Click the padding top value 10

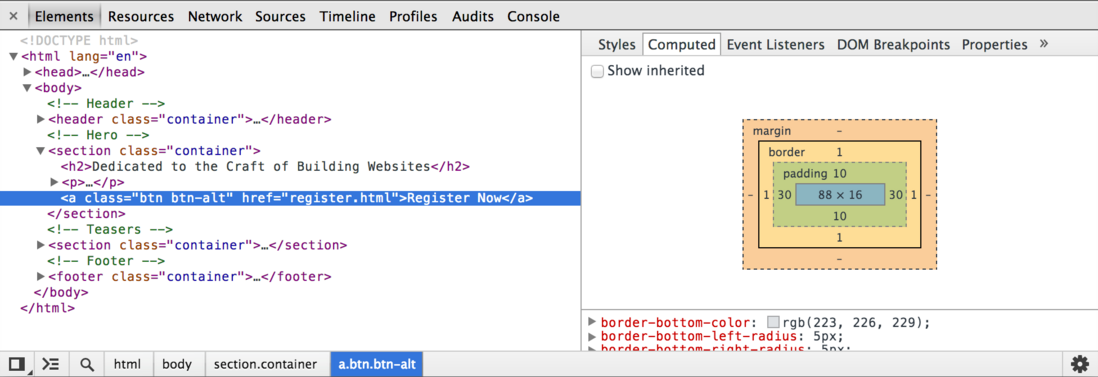click(840, 174)
